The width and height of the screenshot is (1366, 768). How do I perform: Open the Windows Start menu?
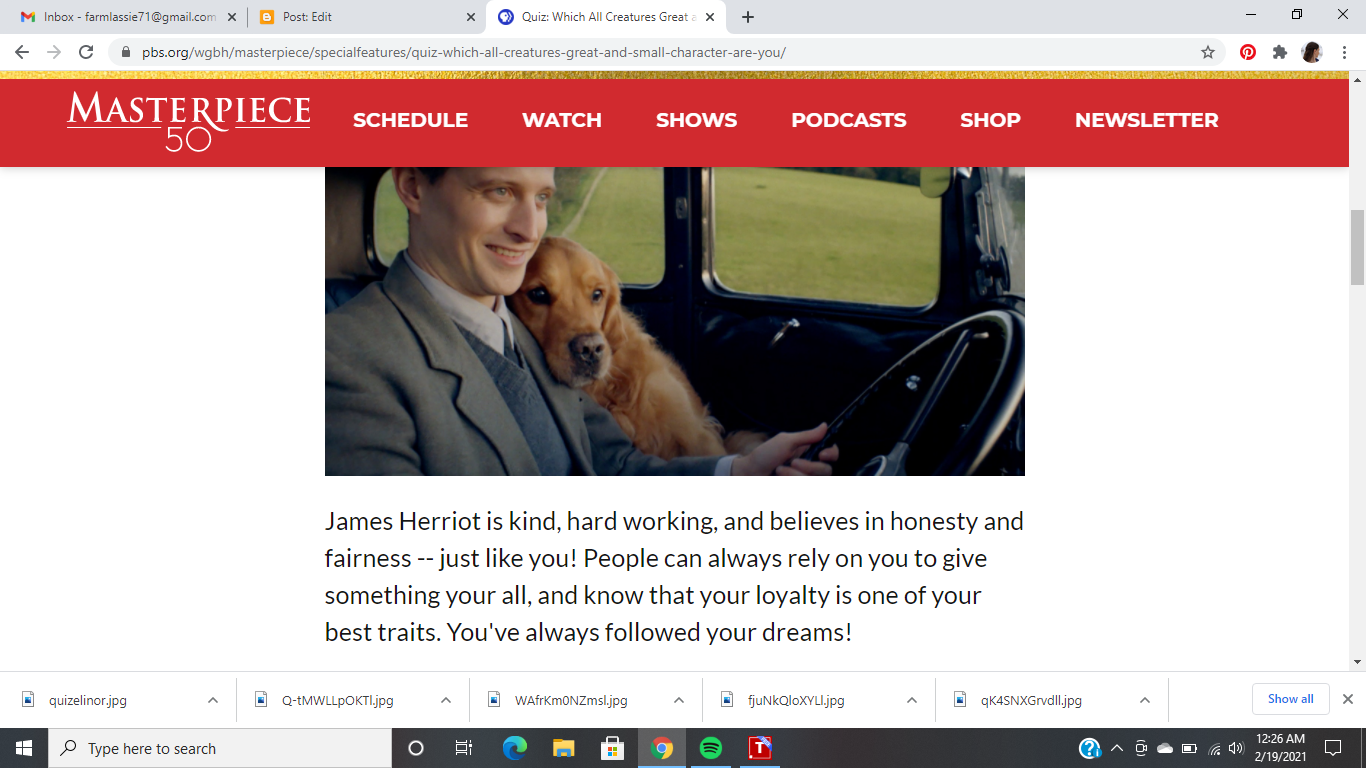coord(24,748)
